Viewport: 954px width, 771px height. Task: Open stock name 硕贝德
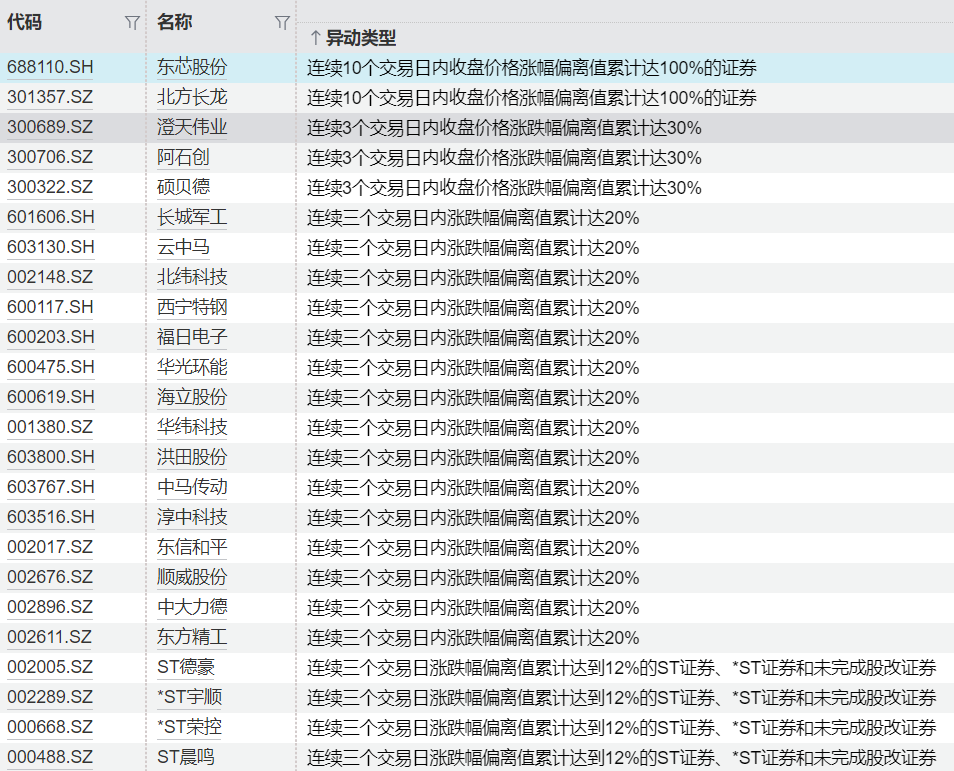pyautogui.click(x=183, y=187)
